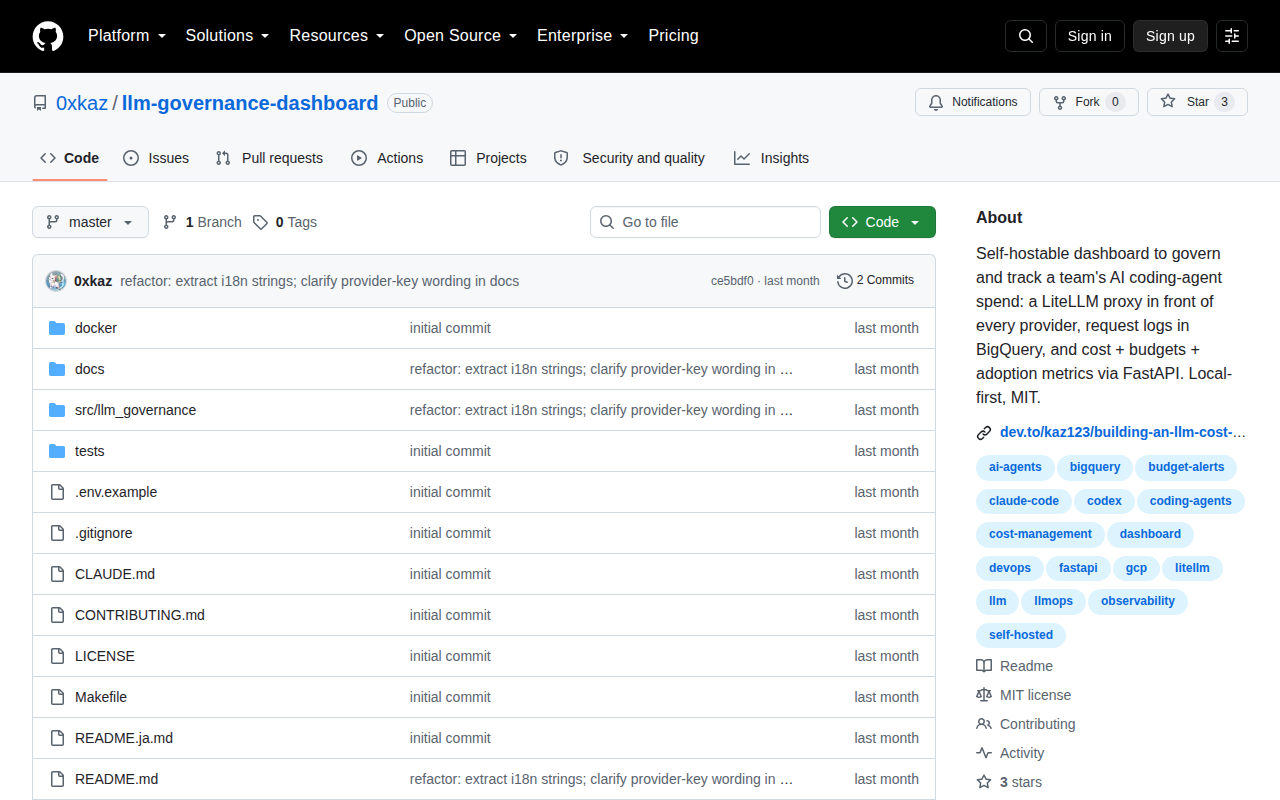
Task: Click the docker folder icon
Action: [57, 328]
